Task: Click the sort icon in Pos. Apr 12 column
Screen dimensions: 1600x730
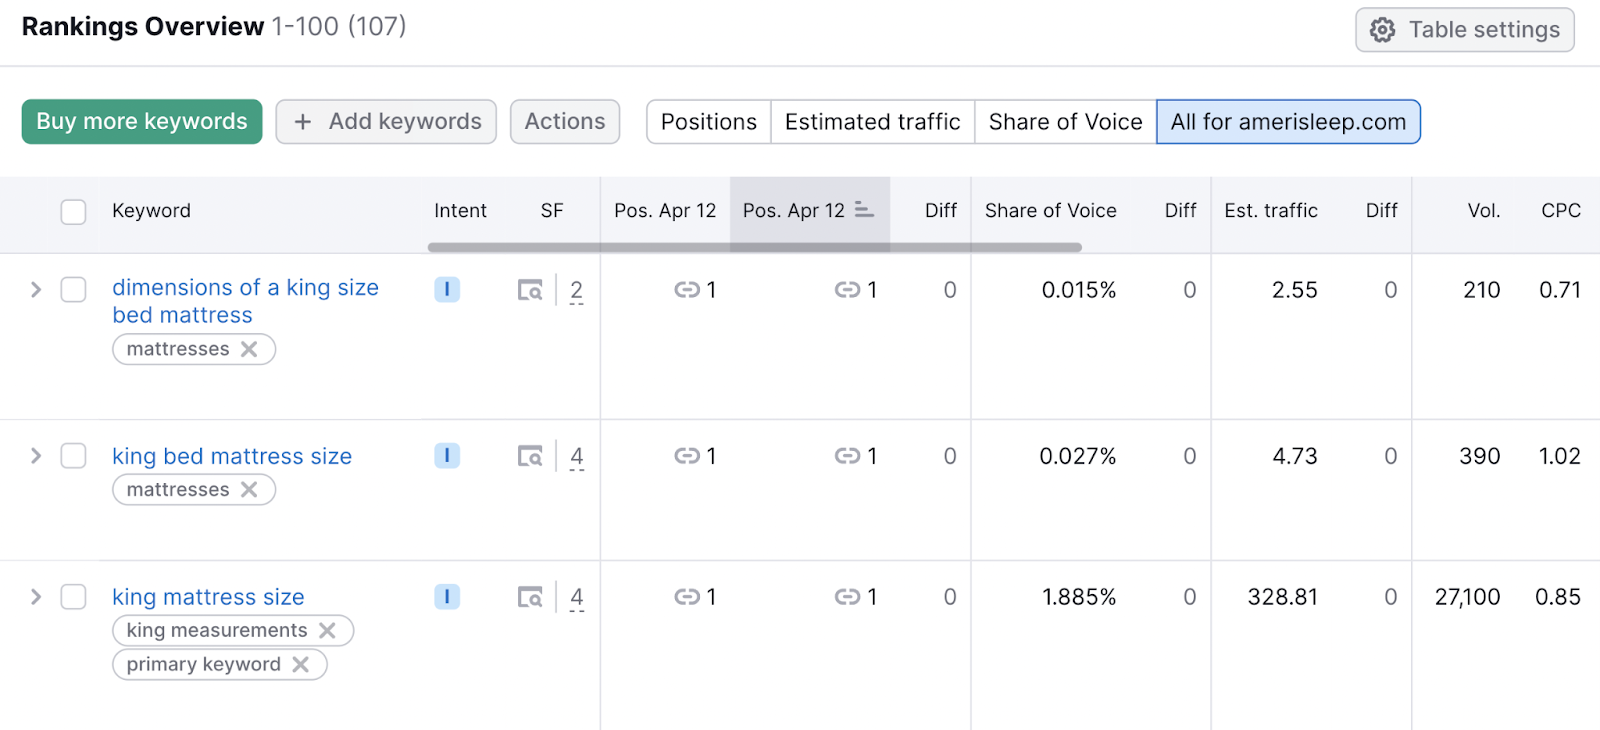Action: [864, 210]
